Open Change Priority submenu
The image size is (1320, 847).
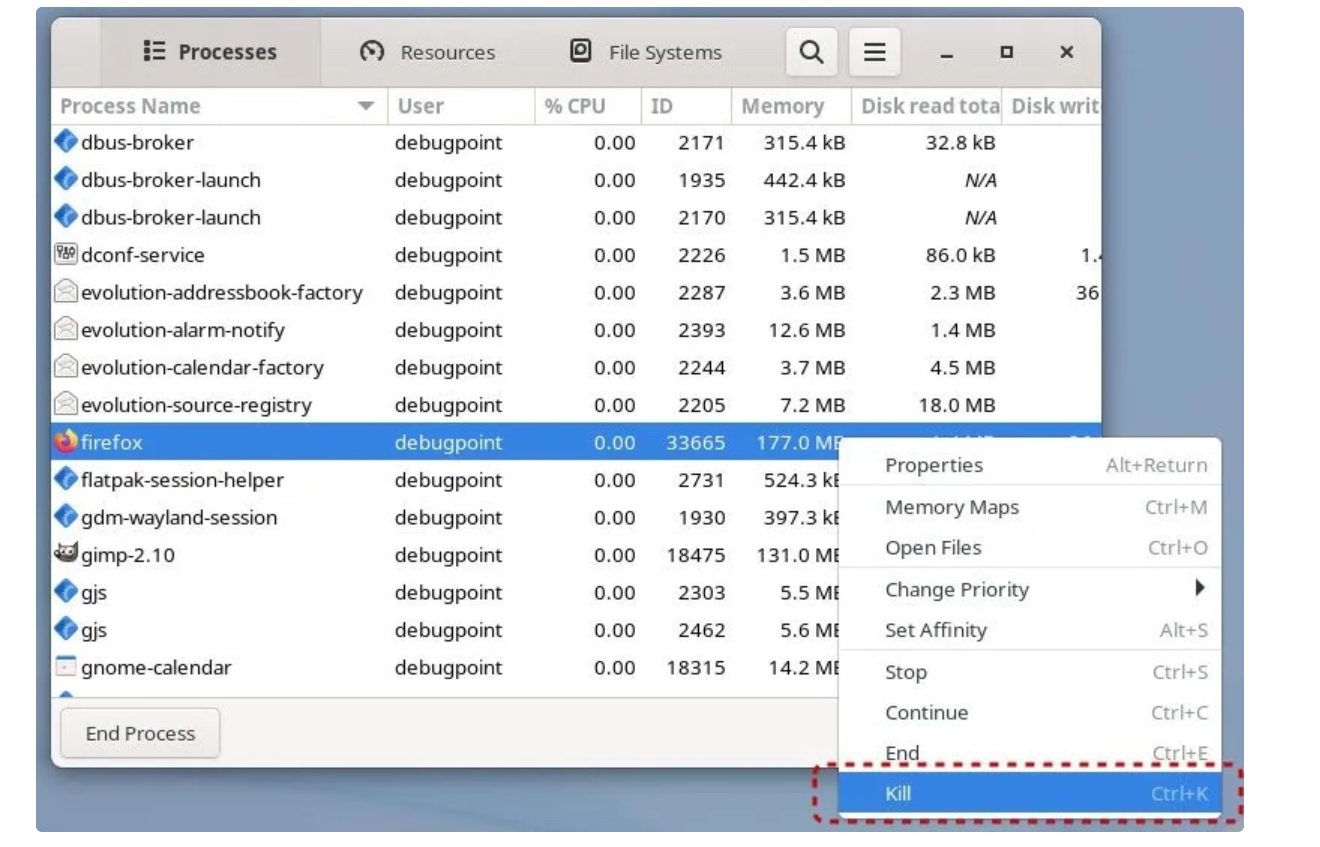click(x=1029, y=589)
